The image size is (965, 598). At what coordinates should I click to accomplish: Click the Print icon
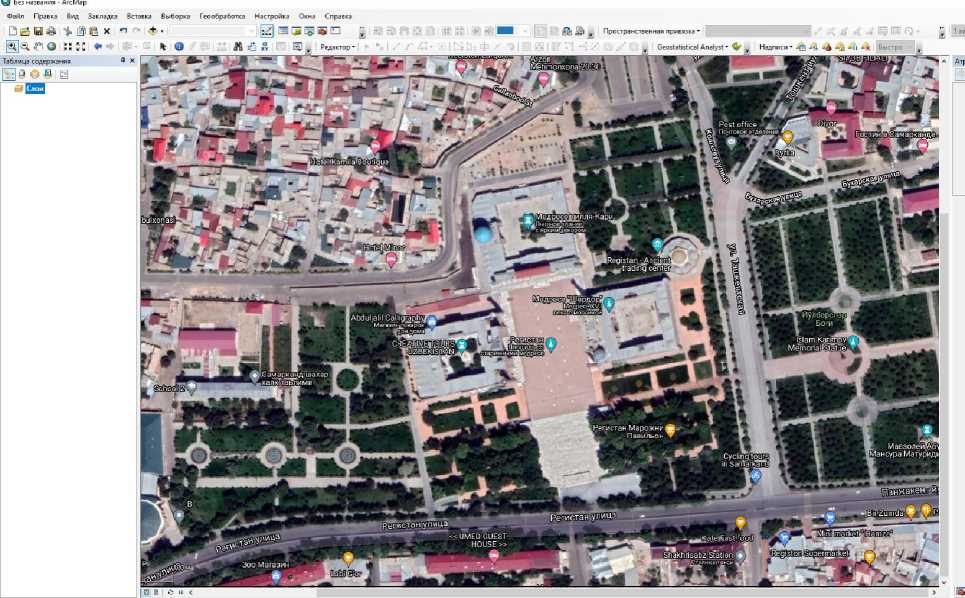click(51, 31)
